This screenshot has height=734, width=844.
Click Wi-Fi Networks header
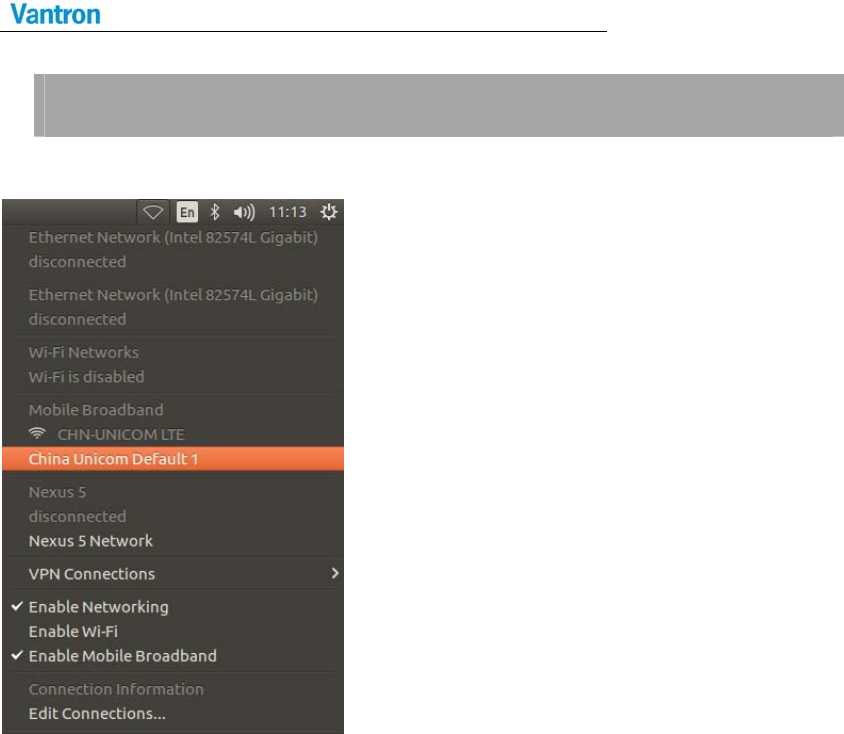pos(83,352)
